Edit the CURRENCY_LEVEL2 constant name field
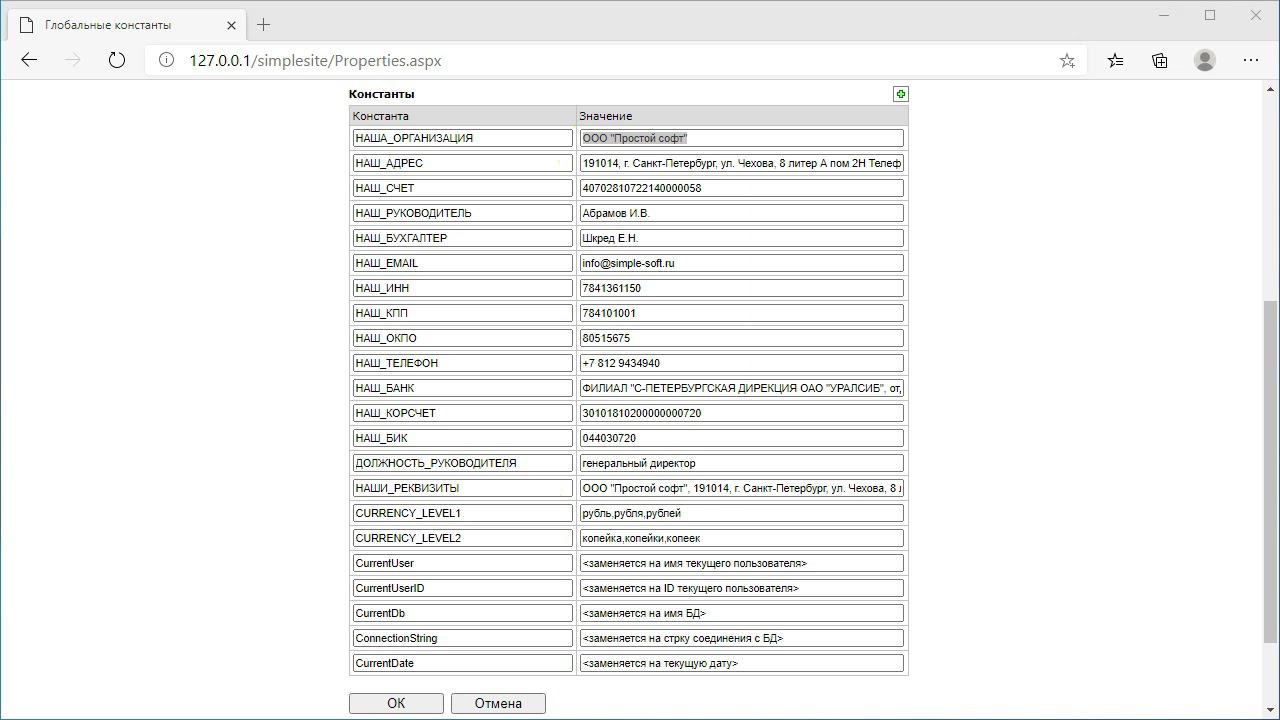This screenshot has height=720, width=1280. (x=462, y=538)
